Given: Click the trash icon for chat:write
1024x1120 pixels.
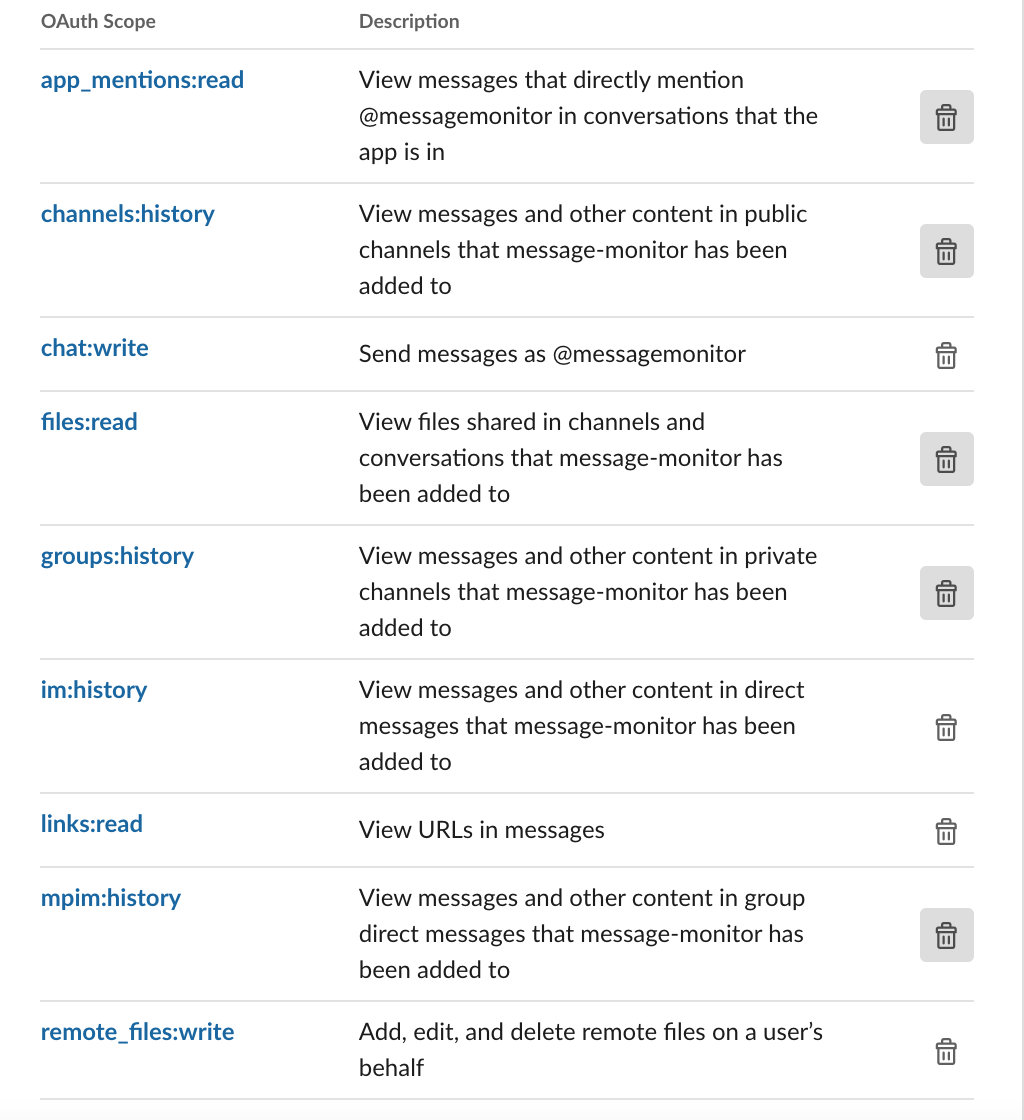Looking at the screenshot, I should pyautogui.click(x=946, y=355).
